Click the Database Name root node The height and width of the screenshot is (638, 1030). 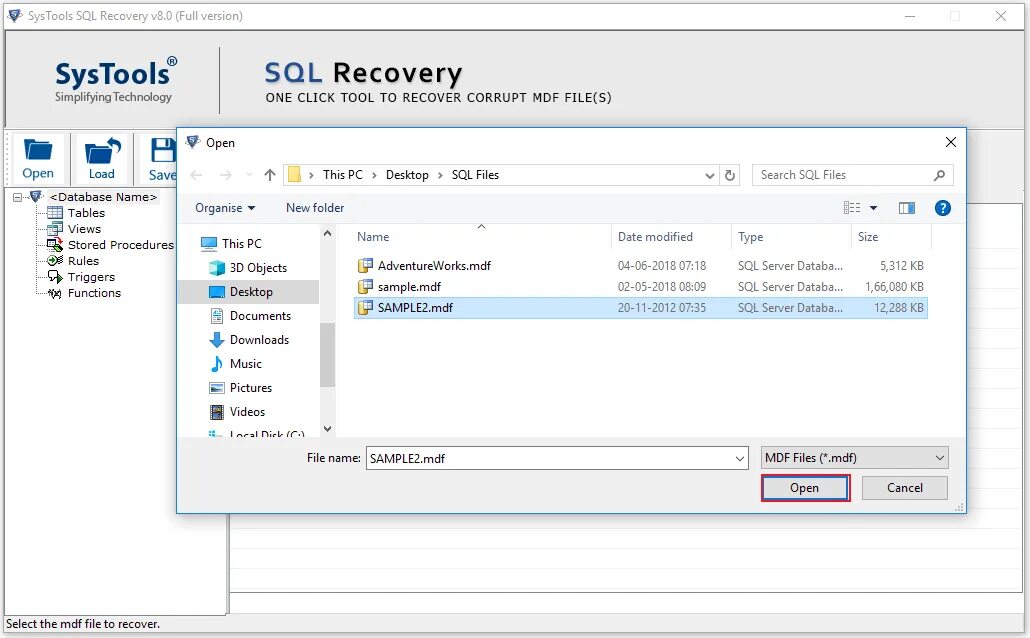pyautogui.click(x=103, y=197)
